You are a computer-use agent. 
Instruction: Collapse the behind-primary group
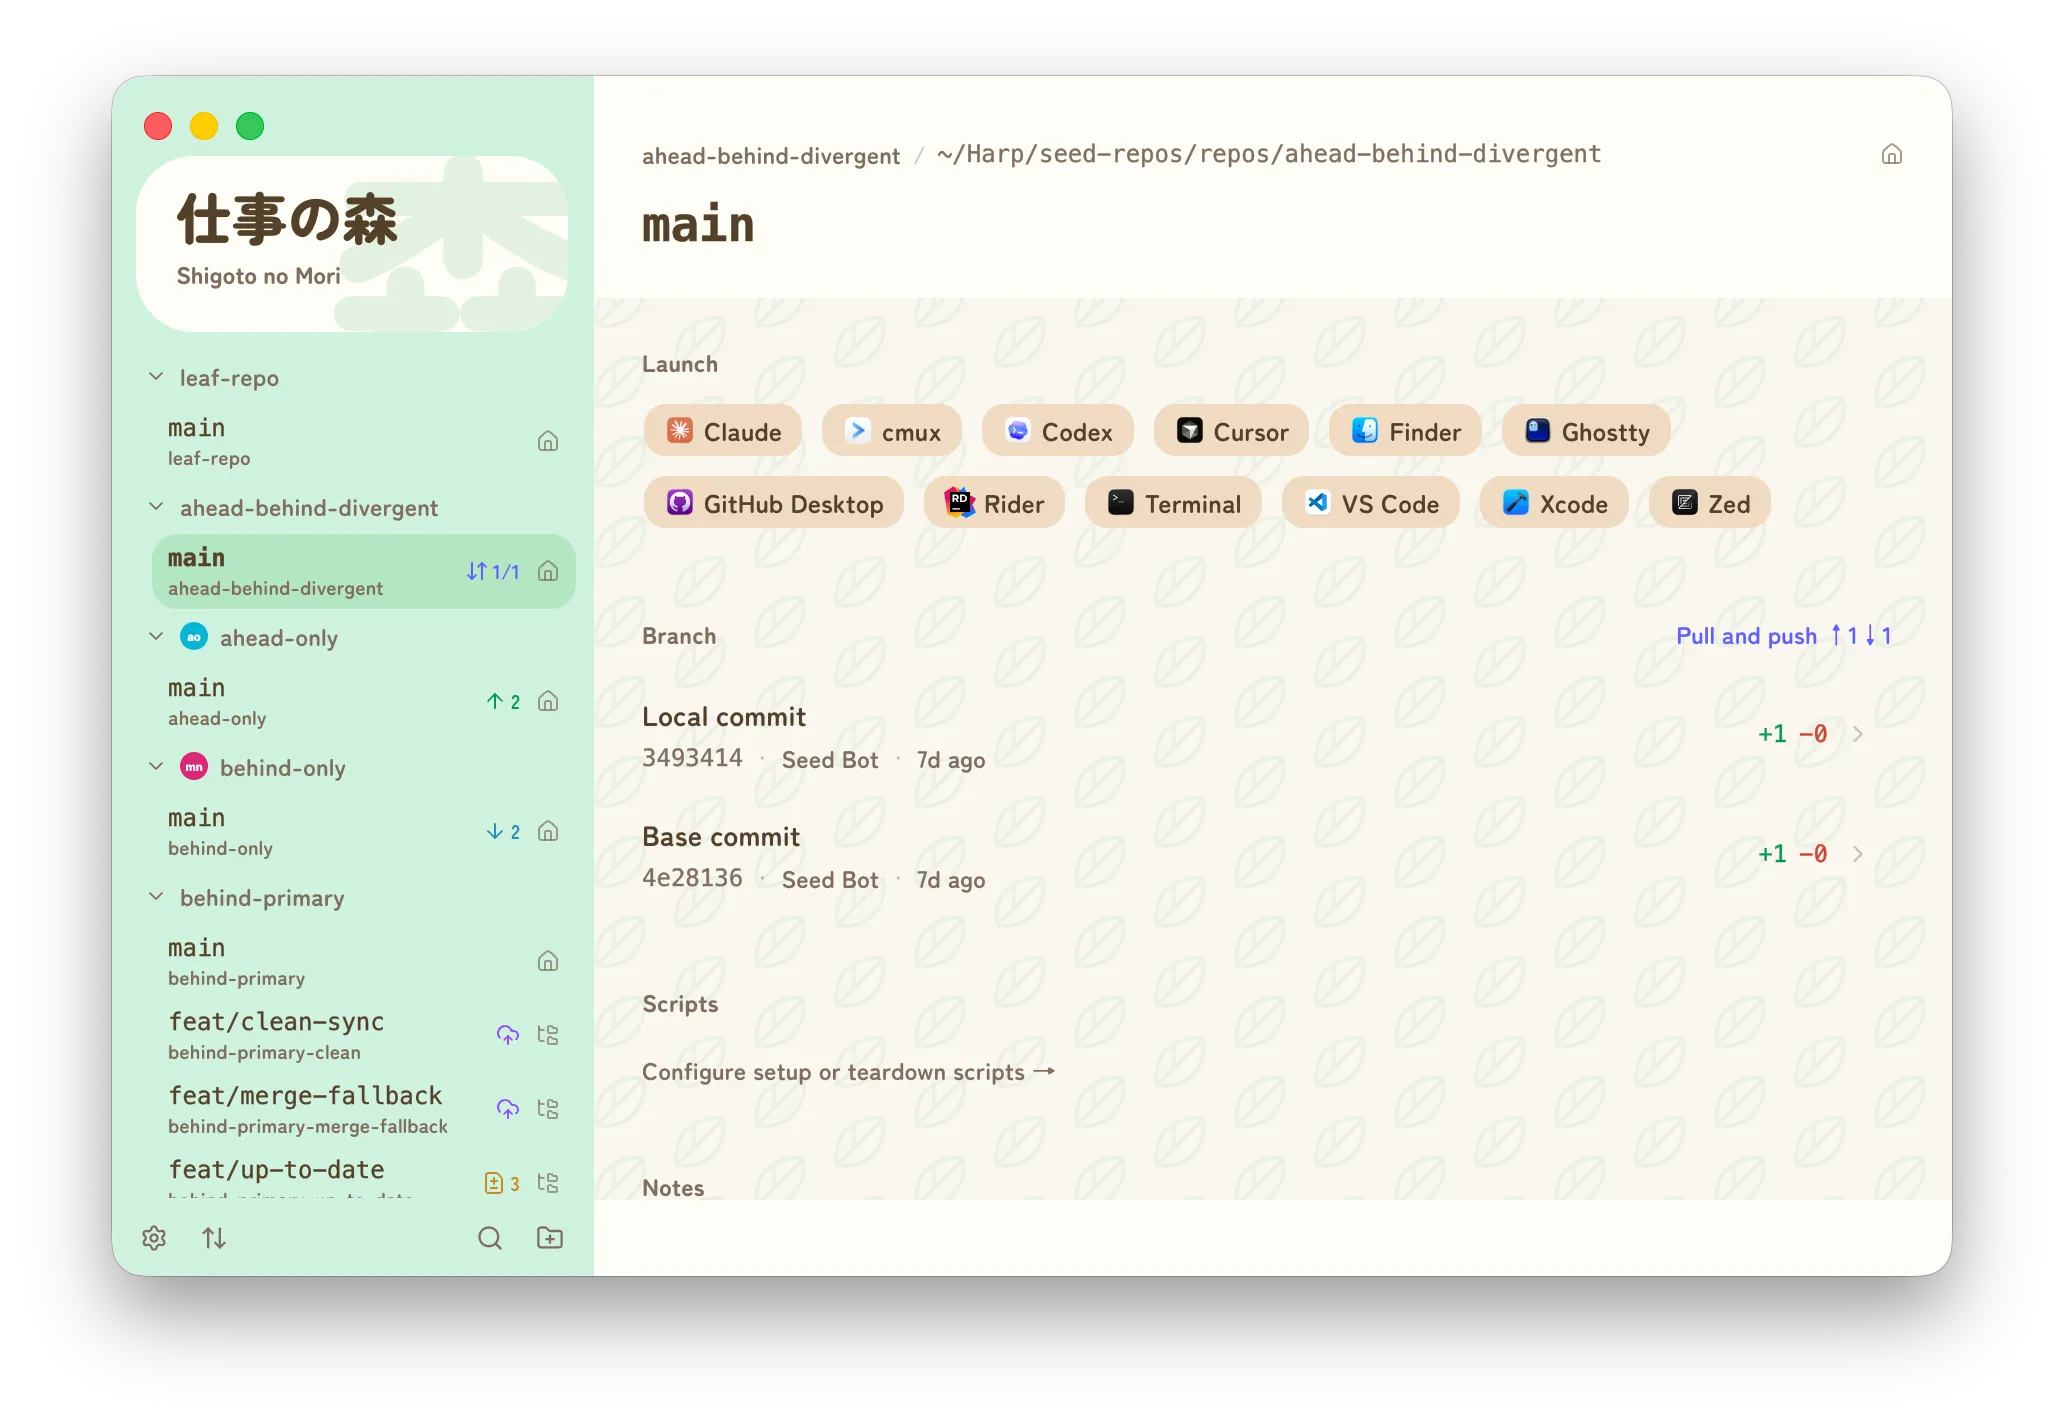[156, 897]
